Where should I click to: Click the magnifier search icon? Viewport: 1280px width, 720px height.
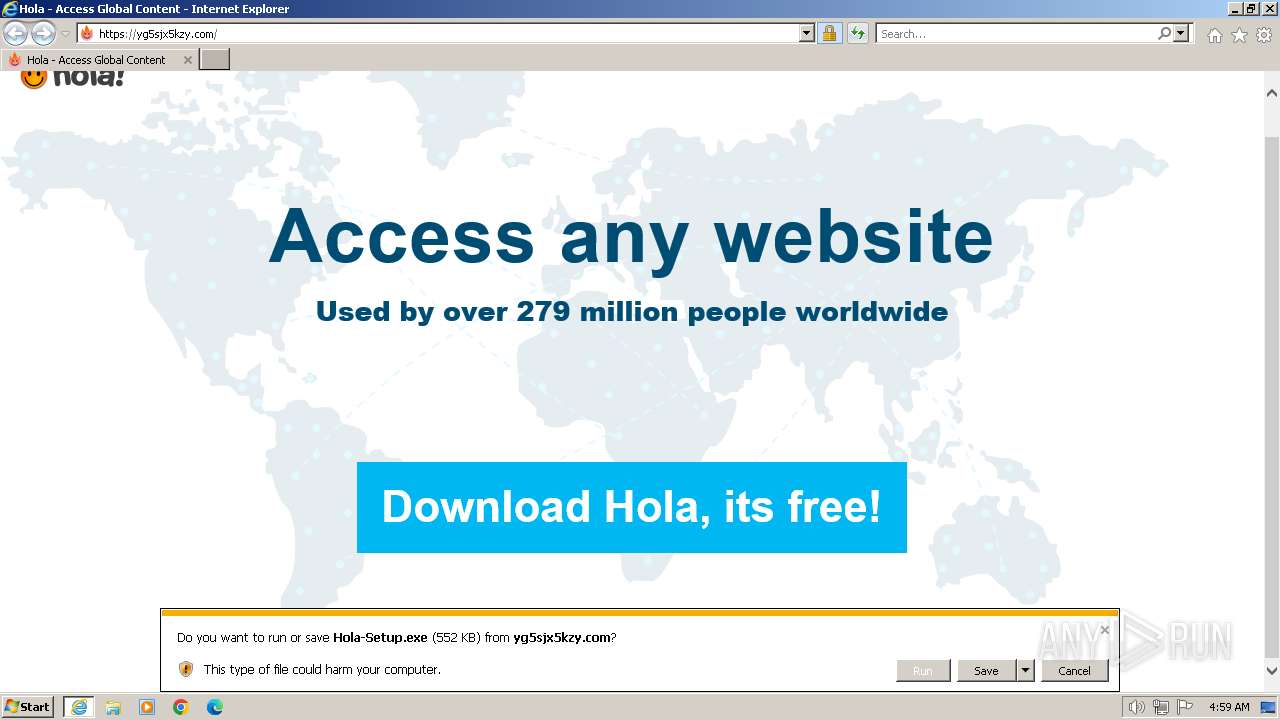point(1164,34)
